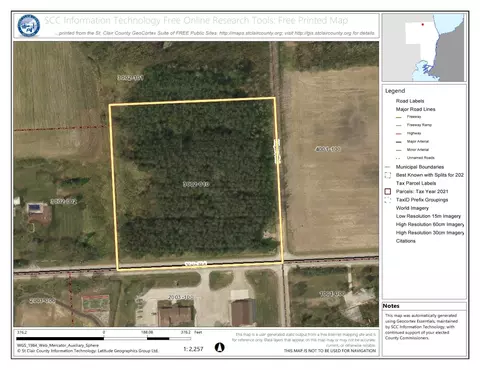Click the county overview locator map
480x370 pixels.
(424, 48)
